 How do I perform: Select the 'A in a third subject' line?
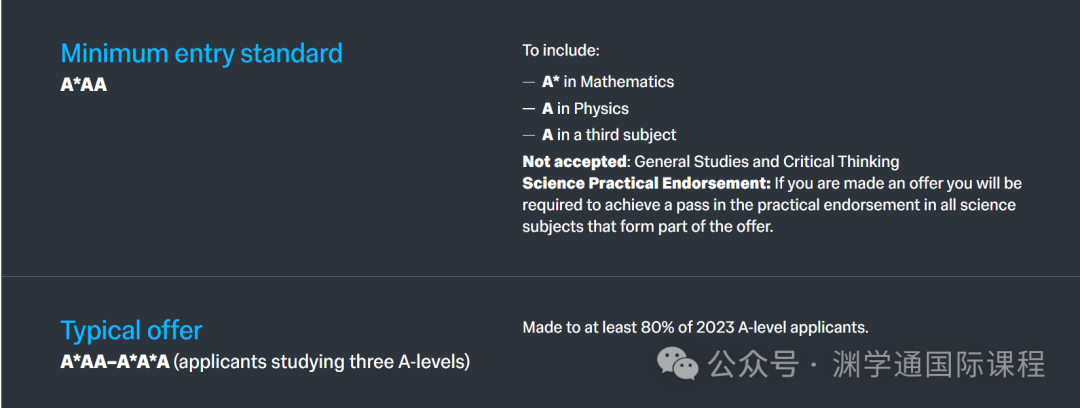[609, 135]
